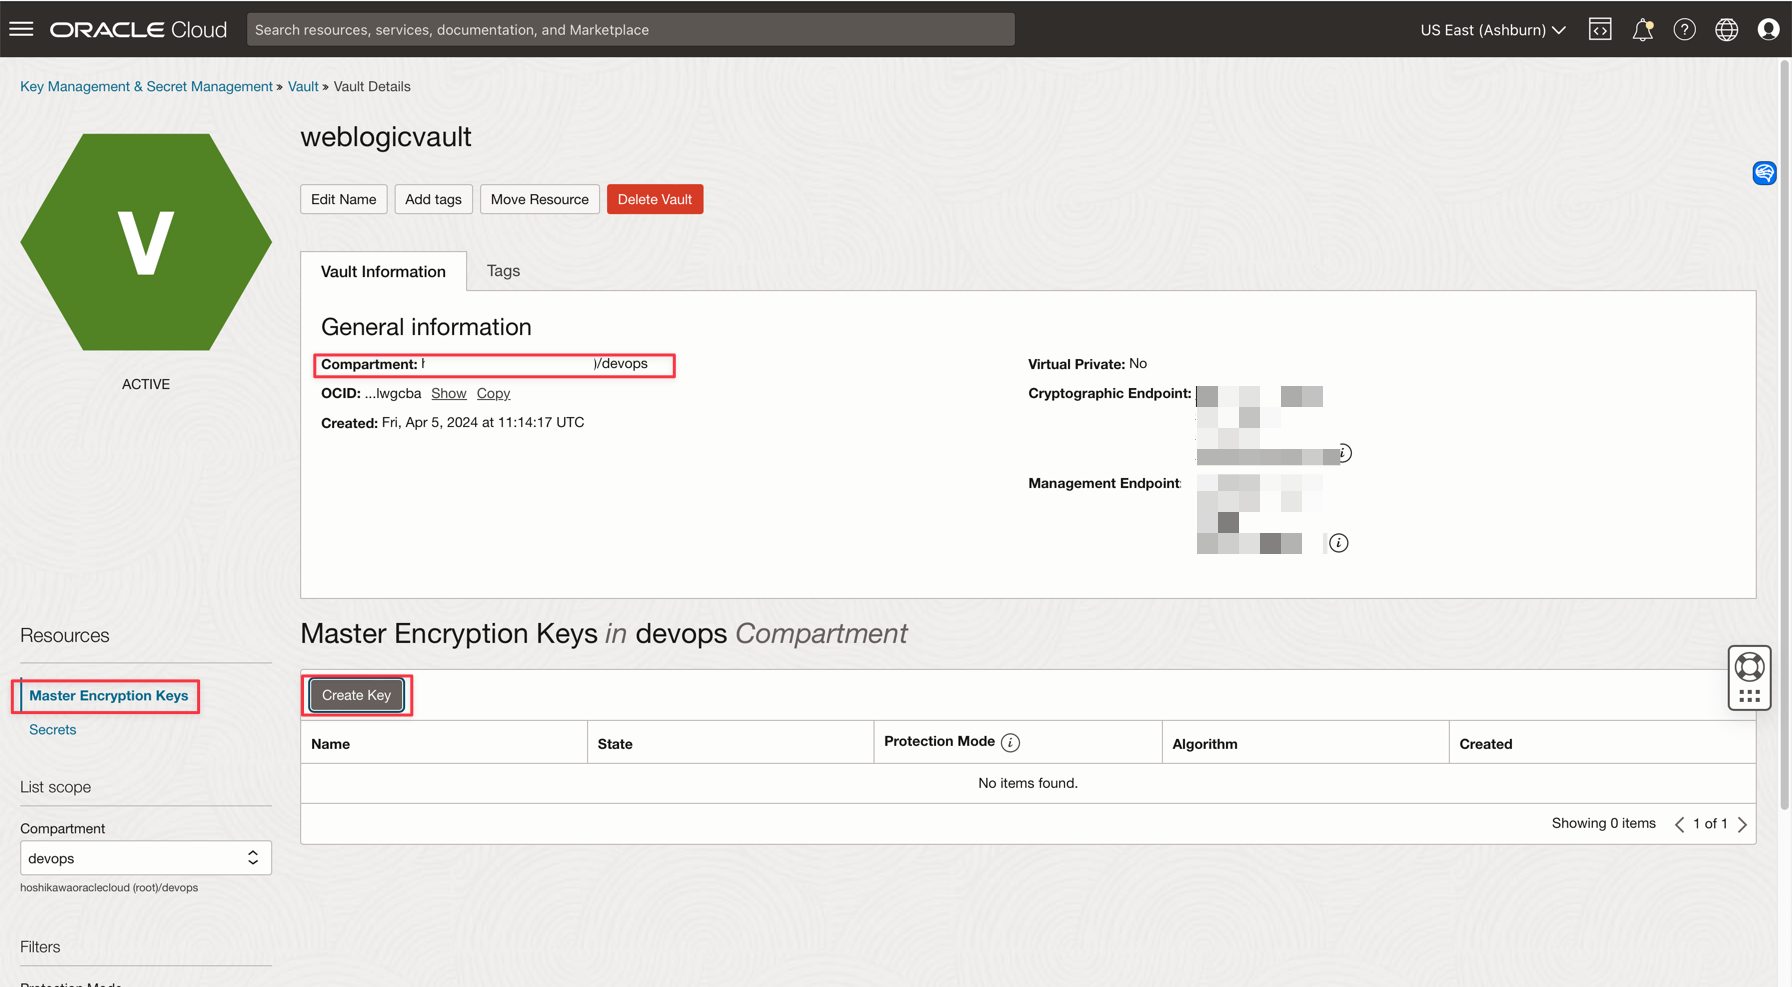This screenshot has width=1792, height=987.
Task: Click the Vault breadcrumb link
Action: click(302, 86)
